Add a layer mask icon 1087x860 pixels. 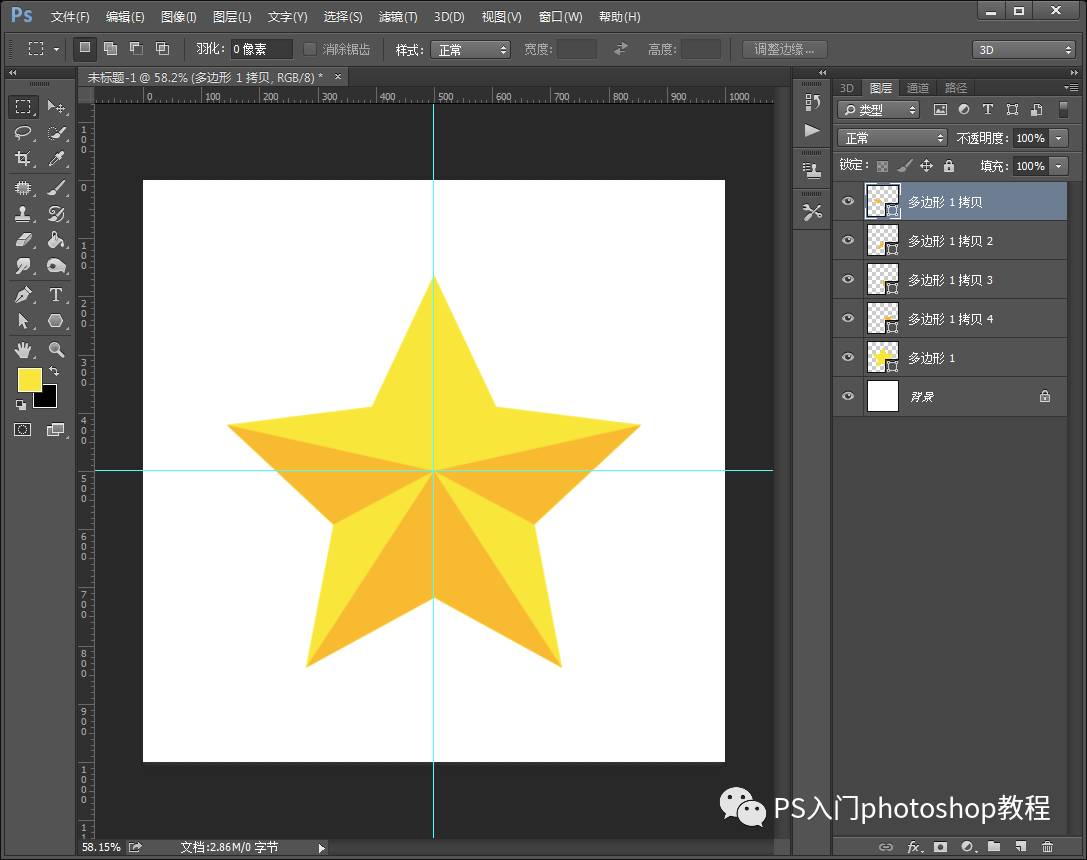940,846
